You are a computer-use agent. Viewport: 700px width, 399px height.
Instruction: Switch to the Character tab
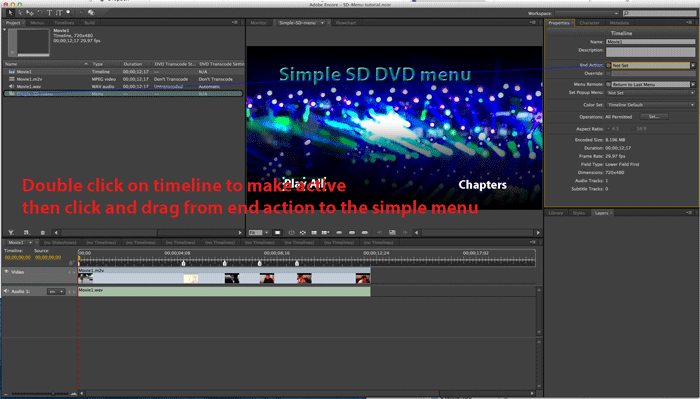(x=589, y=23)
